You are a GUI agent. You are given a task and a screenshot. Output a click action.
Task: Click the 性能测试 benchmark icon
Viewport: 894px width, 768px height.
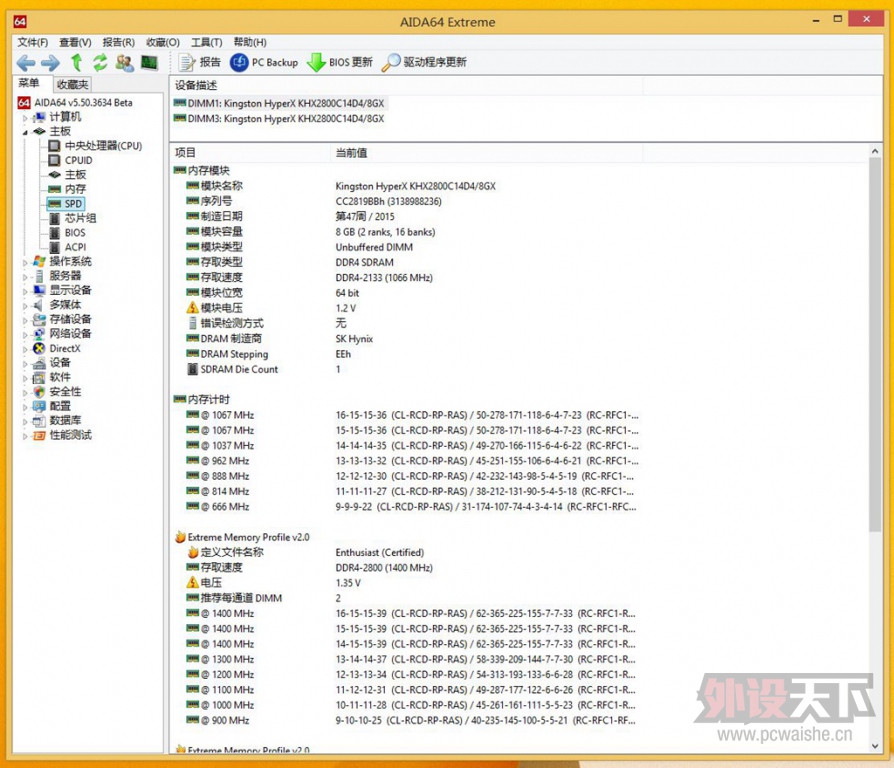pyautogui.click(x=39, y=436)
